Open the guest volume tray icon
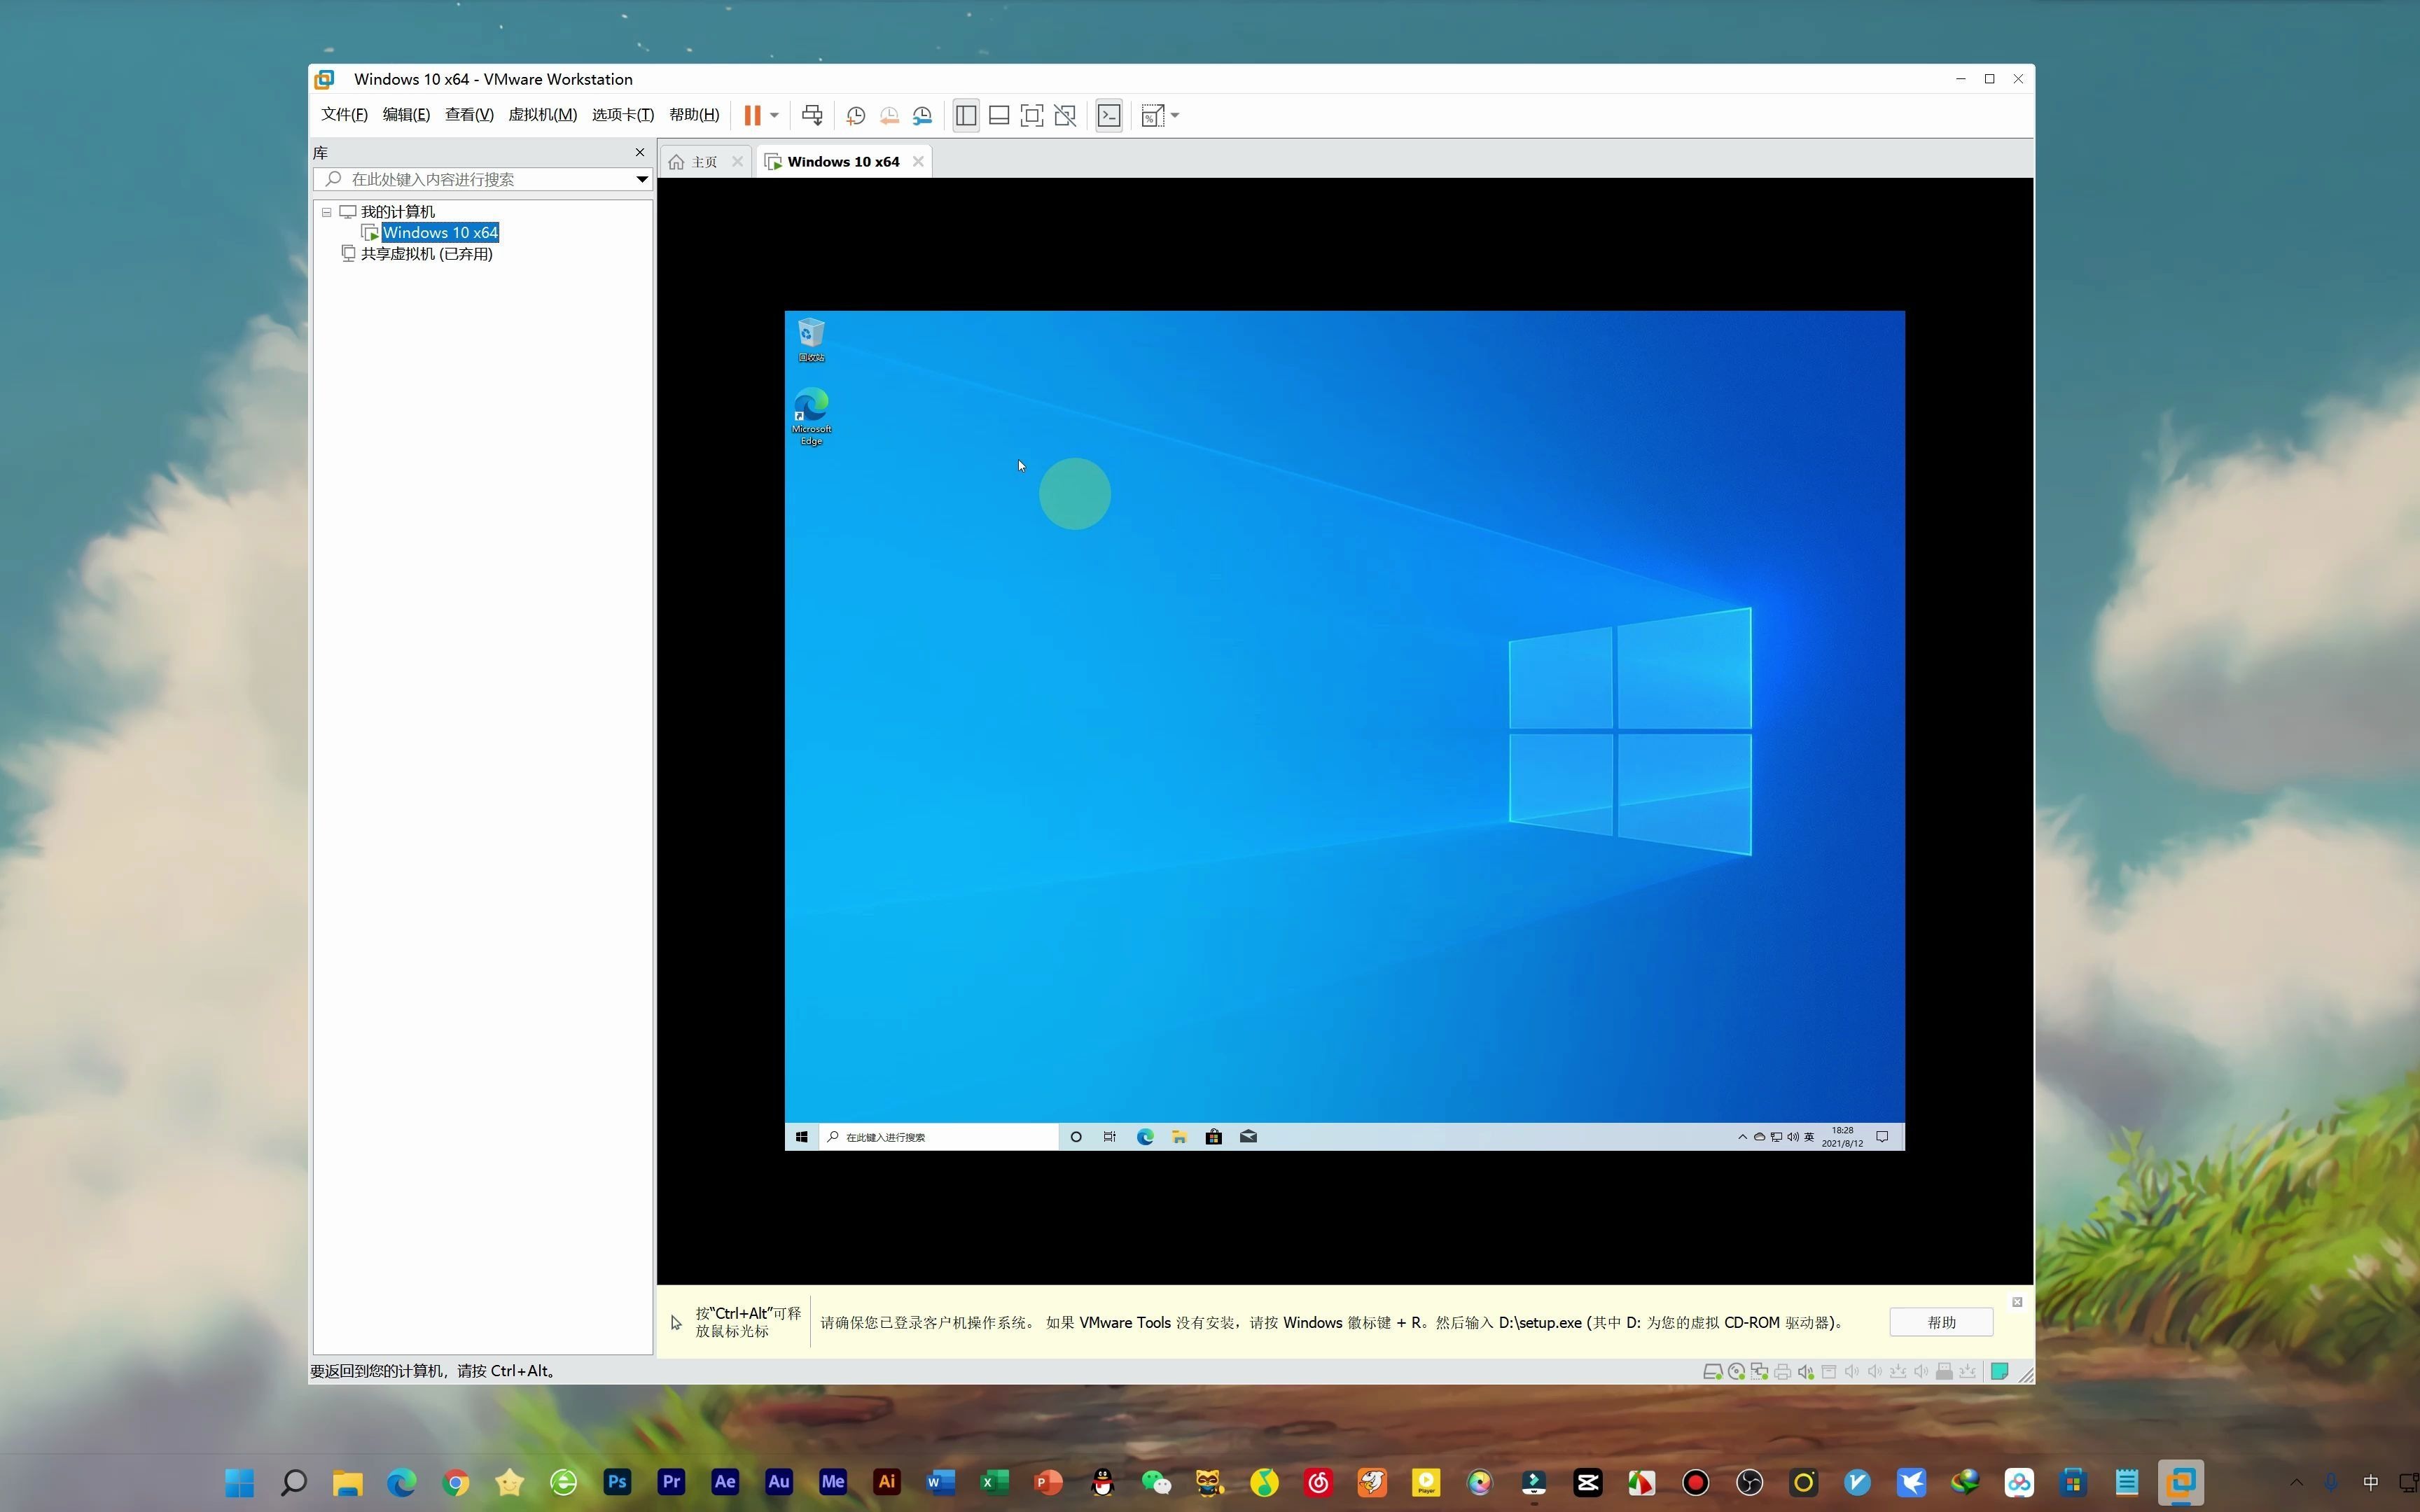Viewport: 2420px width, 1512px height. point(1792,1137)
